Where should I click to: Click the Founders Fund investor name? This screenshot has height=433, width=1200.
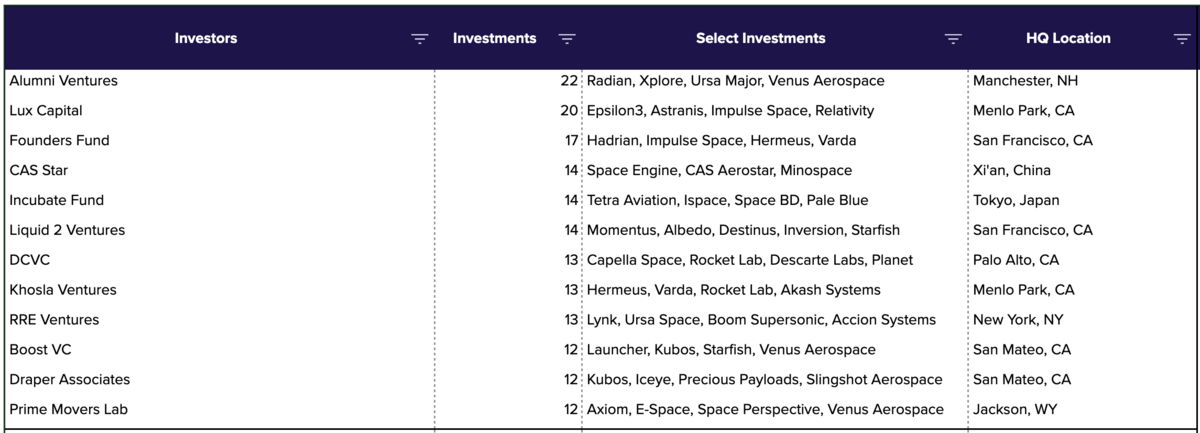tap(59, 140)
